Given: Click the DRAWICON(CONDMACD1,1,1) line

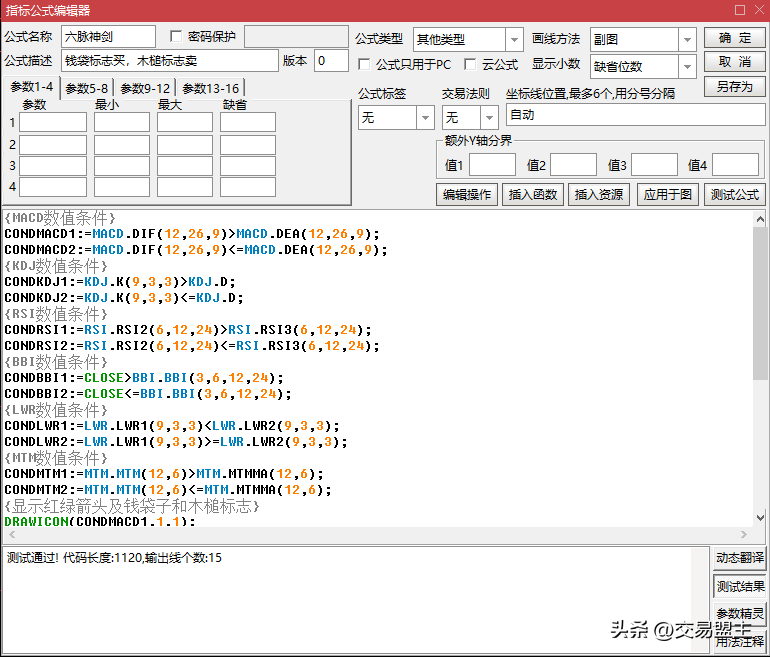Looking at the screenshot, I should point(100,521).
